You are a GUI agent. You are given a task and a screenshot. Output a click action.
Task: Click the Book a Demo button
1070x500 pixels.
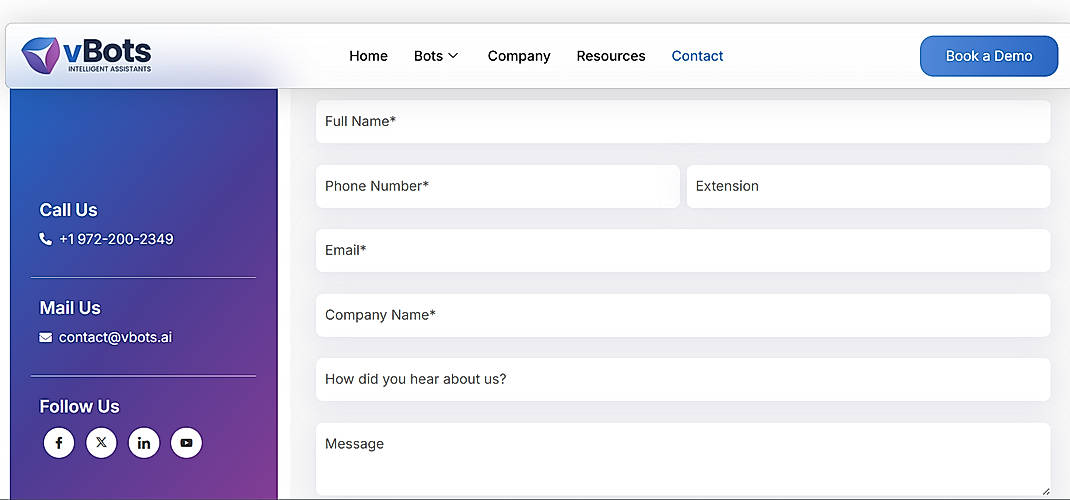click(x=989, y=56)
